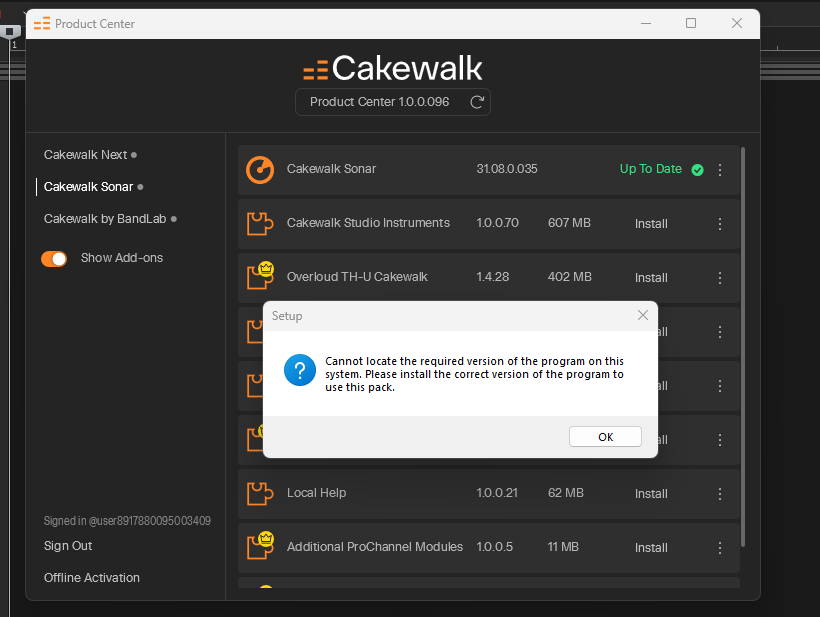Click the Cakewalk Sonar version 31.08.0.035
The width and height of the screenshot is (820, 617).
pyautogui.click(x=507, y=169)
